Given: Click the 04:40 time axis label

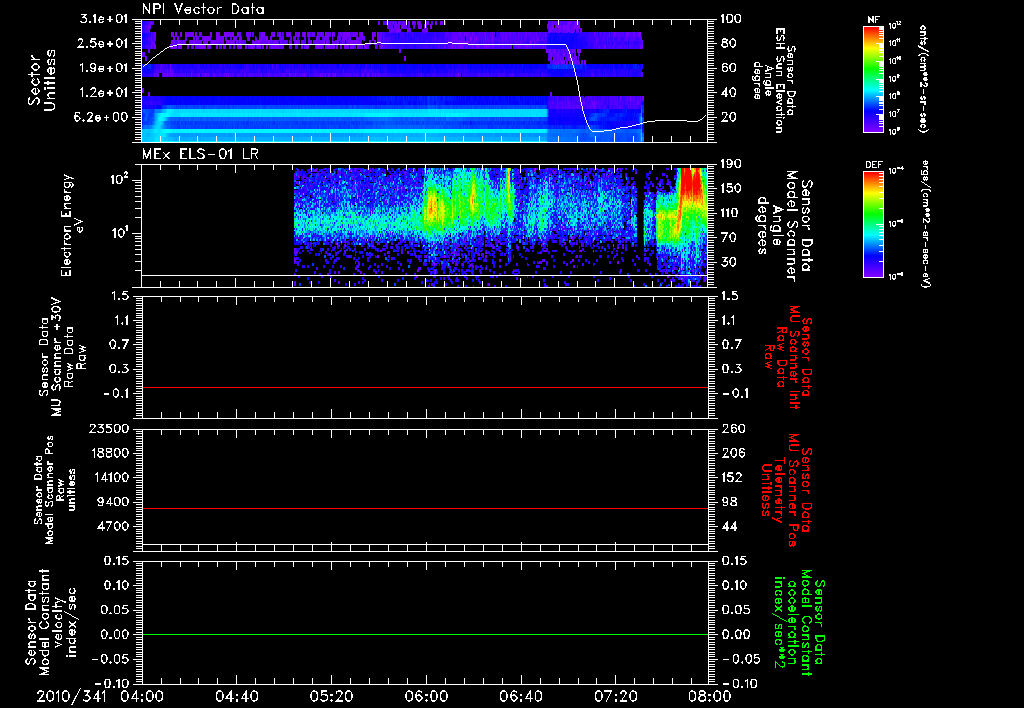Looking at the screenshot, I should (x=238, y=695).
